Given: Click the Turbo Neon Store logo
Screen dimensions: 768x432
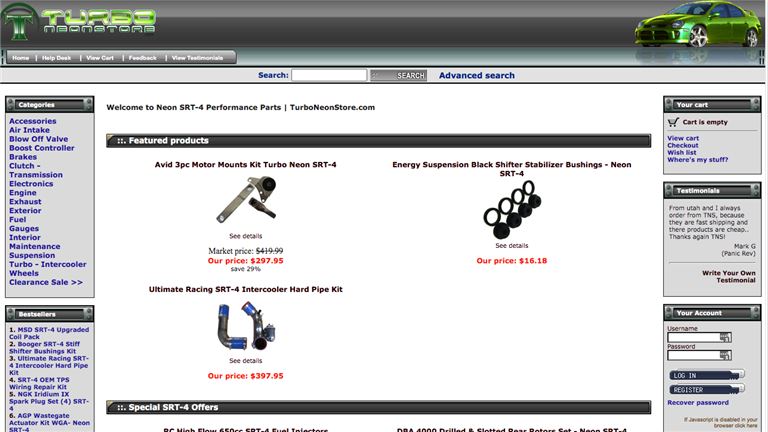Looking at the screenshot, I should [x=82, y=22].
